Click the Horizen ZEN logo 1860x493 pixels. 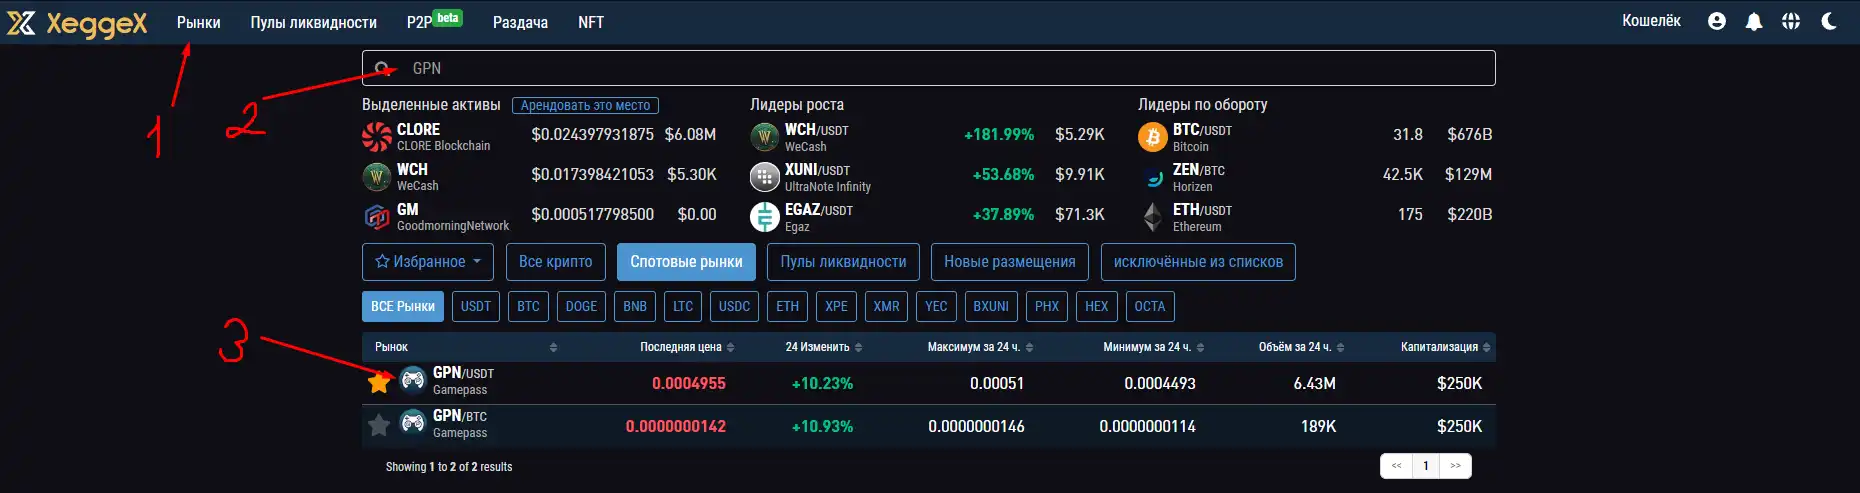1153,177
